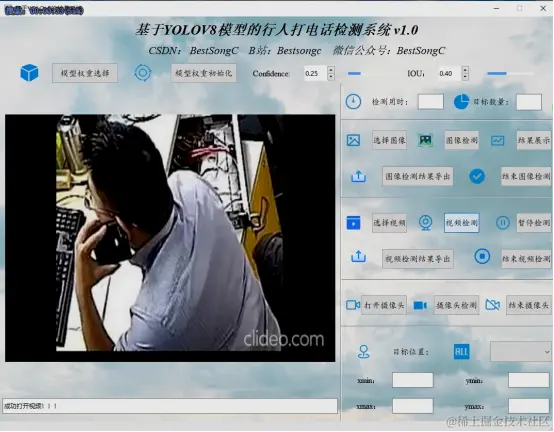The image size is (554, 432).
Task: Click the ymin coordinate field
Action: click(x=529, y=380)
